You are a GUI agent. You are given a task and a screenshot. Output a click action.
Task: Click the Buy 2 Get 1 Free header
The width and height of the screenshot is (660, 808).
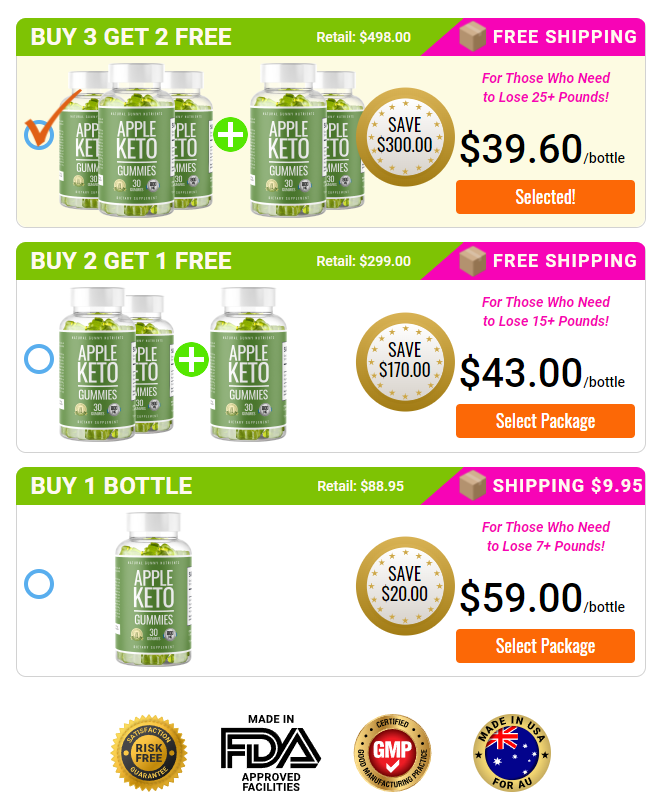[x=131, y=261]
